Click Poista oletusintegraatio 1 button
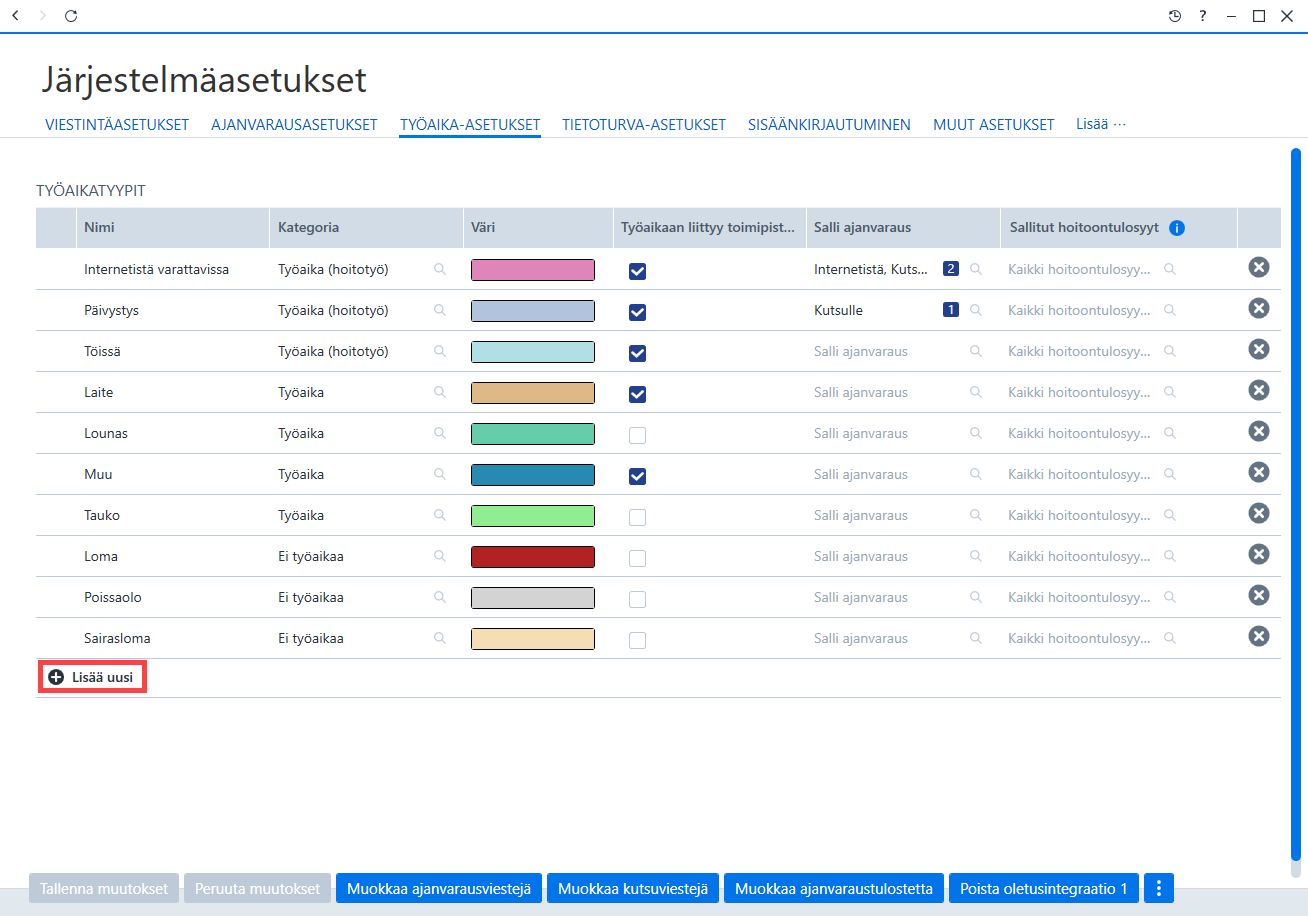 [x=1044, y=888]
